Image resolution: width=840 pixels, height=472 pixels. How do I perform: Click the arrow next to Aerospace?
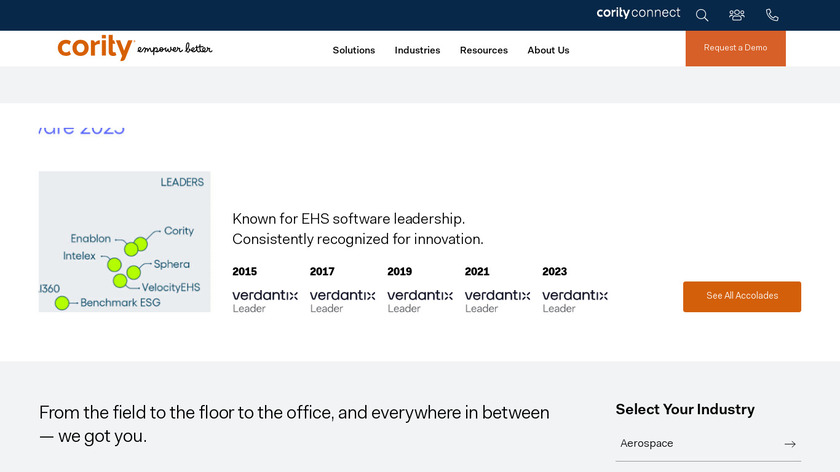click(790, 444)
